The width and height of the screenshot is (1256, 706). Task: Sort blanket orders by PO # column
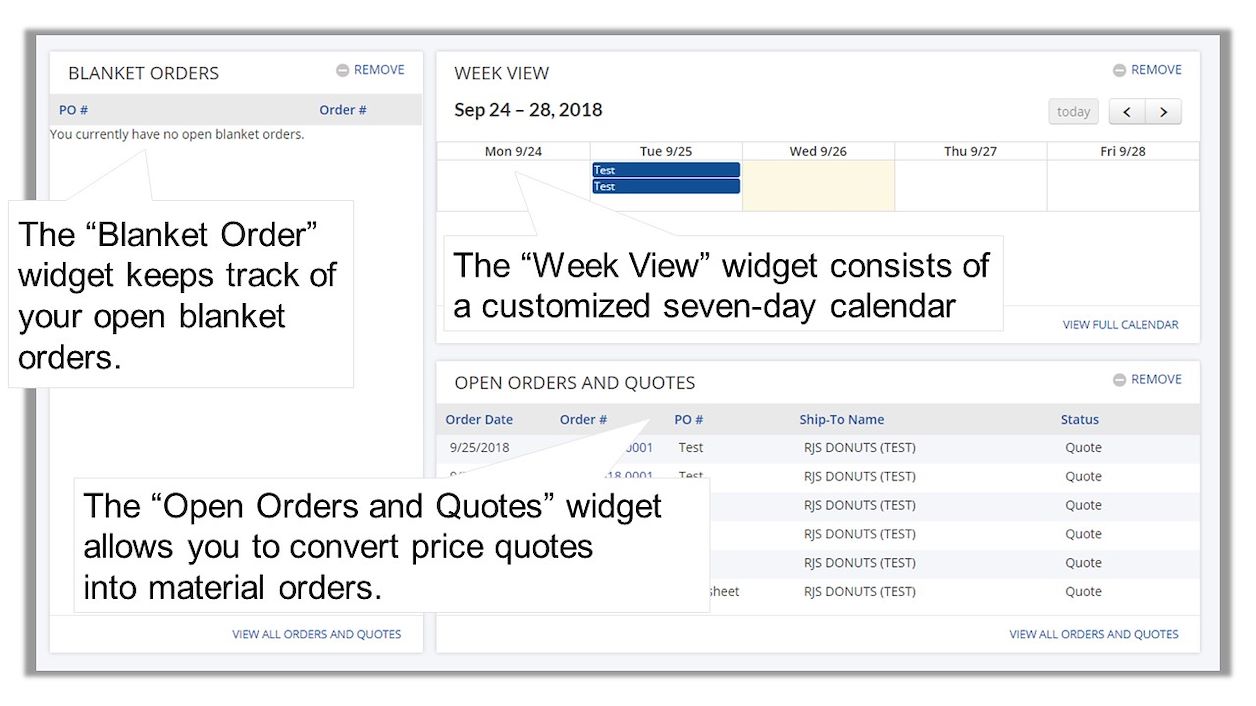coord(73,110)
